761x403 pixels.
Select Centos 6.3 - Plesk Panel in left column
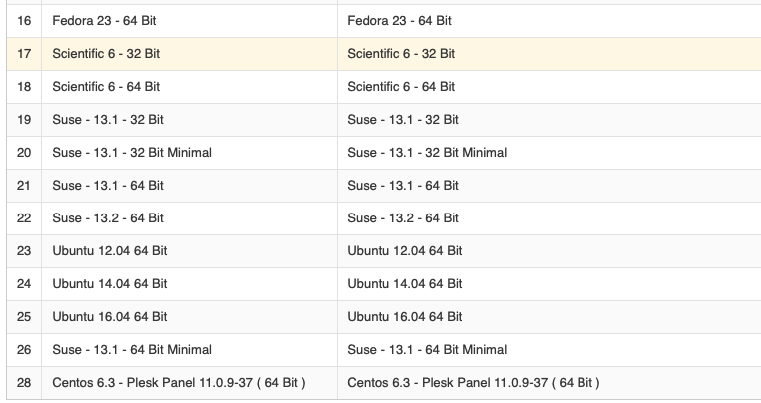click(x=179, y=383)
